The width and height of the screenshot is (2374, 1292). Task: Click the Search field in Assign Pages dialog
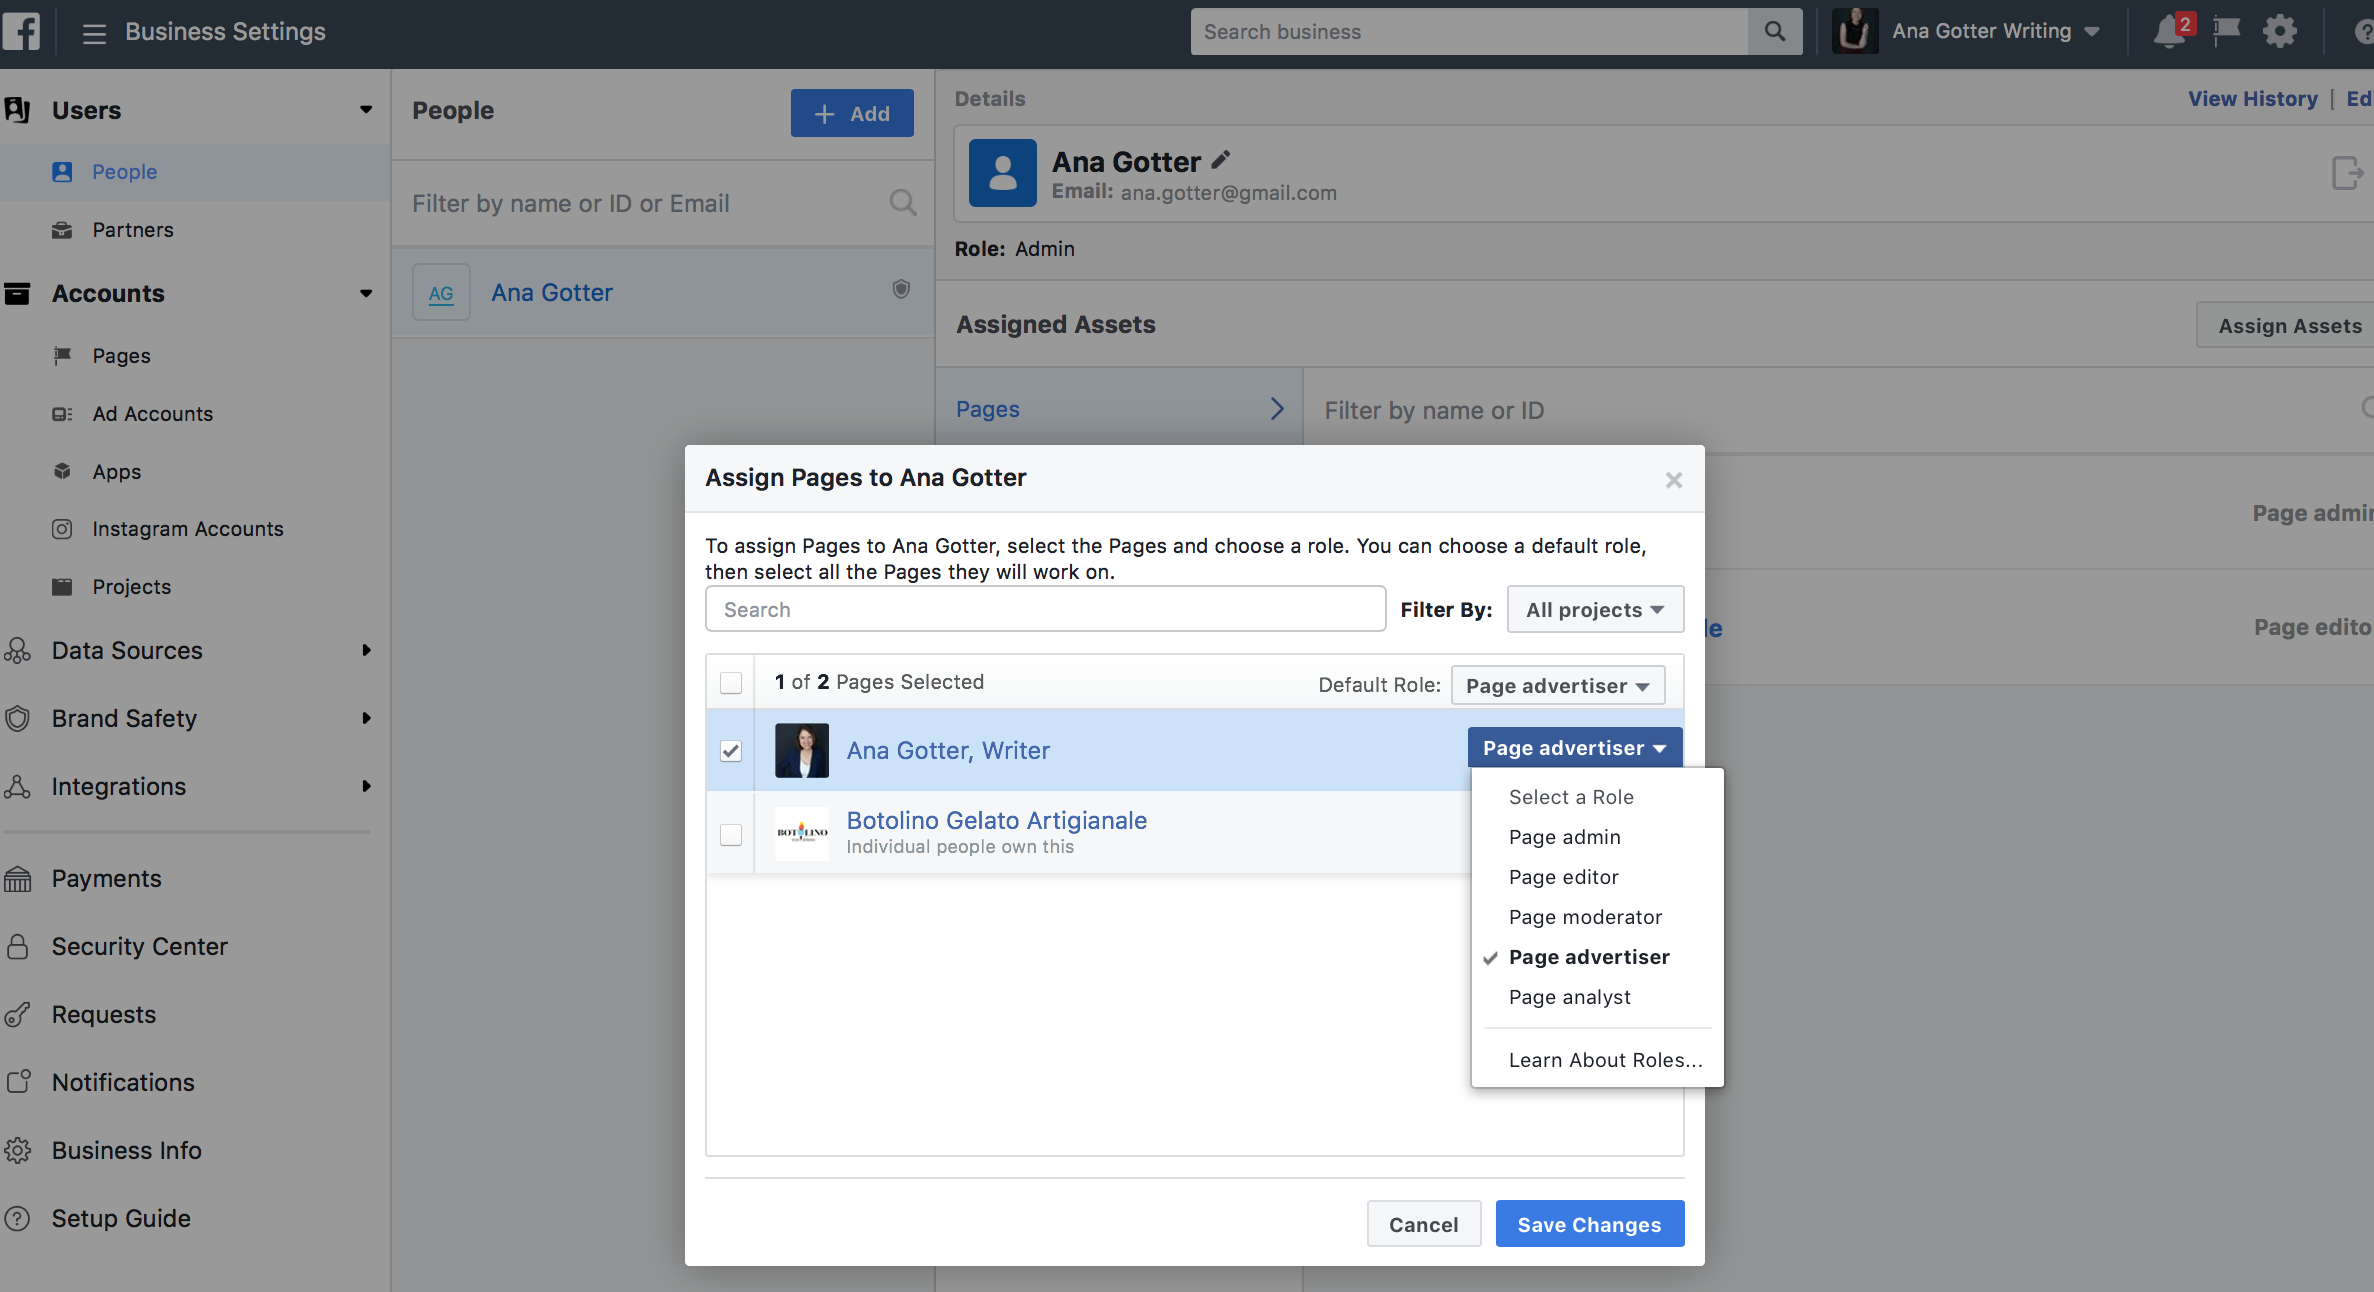pyautogui.click(x=1045, y=609)
